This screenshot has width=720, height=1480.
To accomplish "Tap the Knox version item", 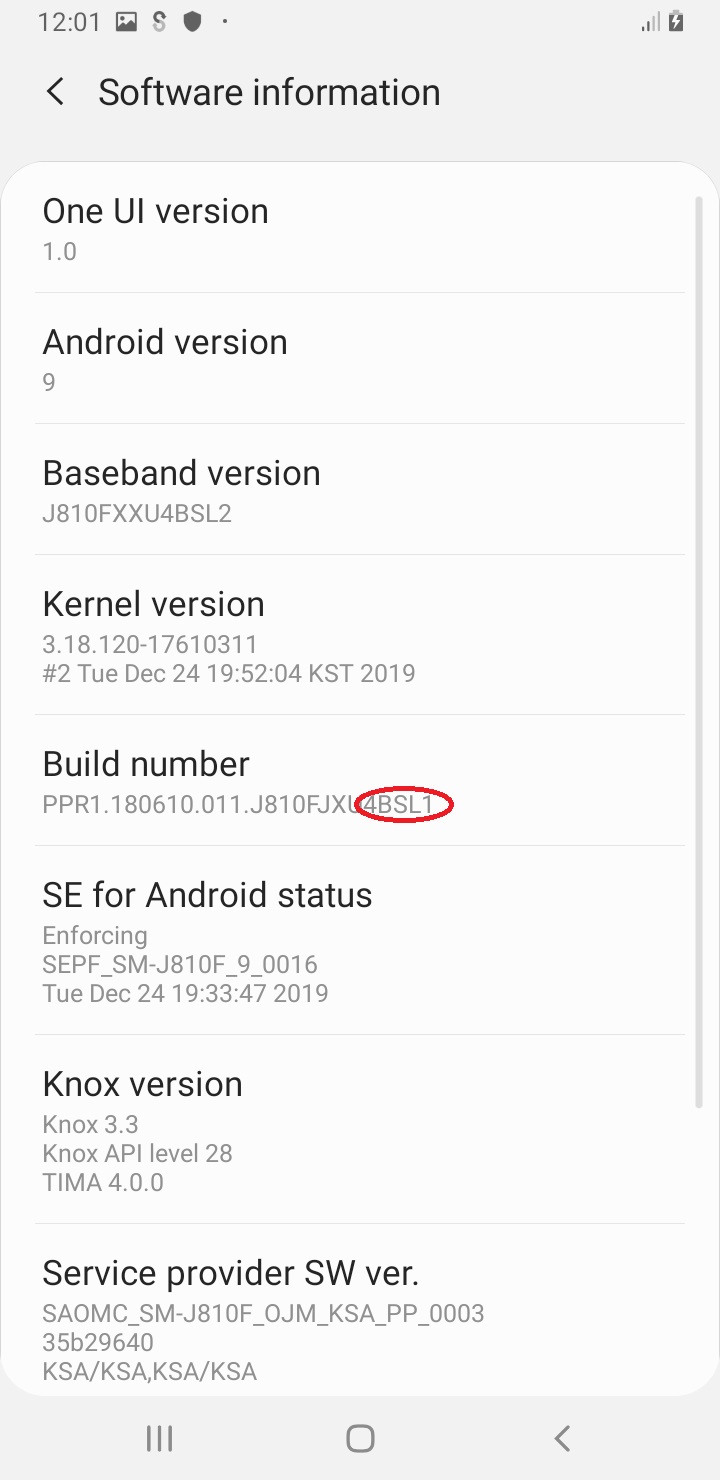I will point(360,1130).
